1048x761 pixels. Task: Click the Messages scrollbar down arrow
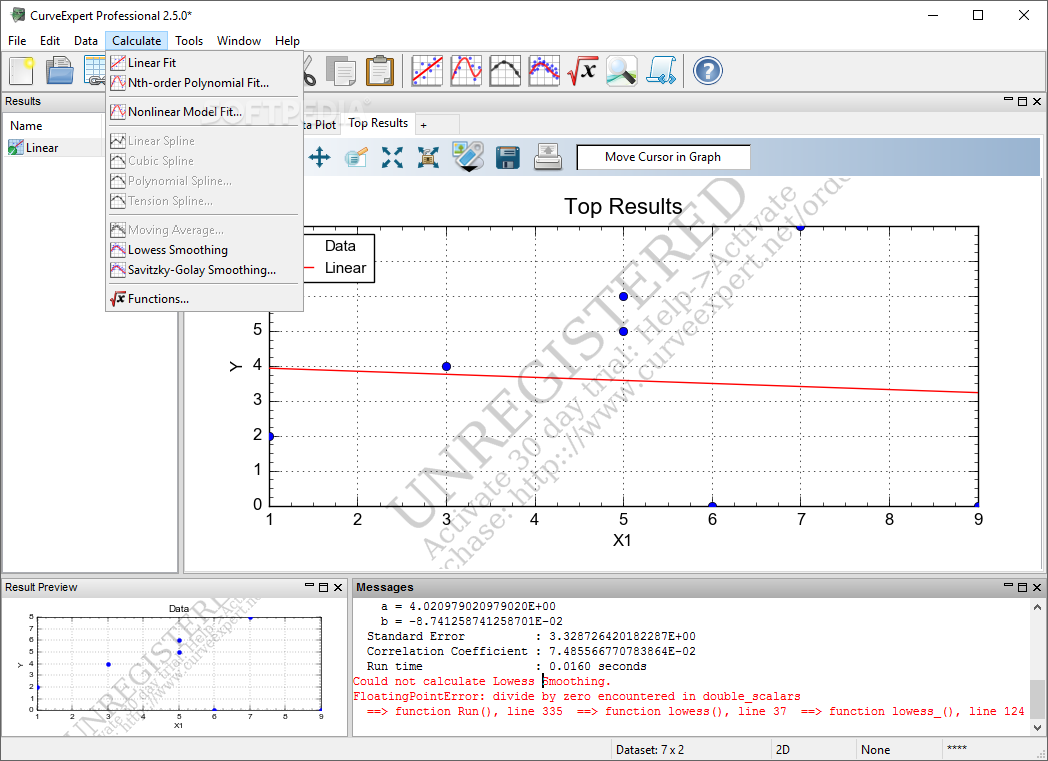[x=1037, y=728]
